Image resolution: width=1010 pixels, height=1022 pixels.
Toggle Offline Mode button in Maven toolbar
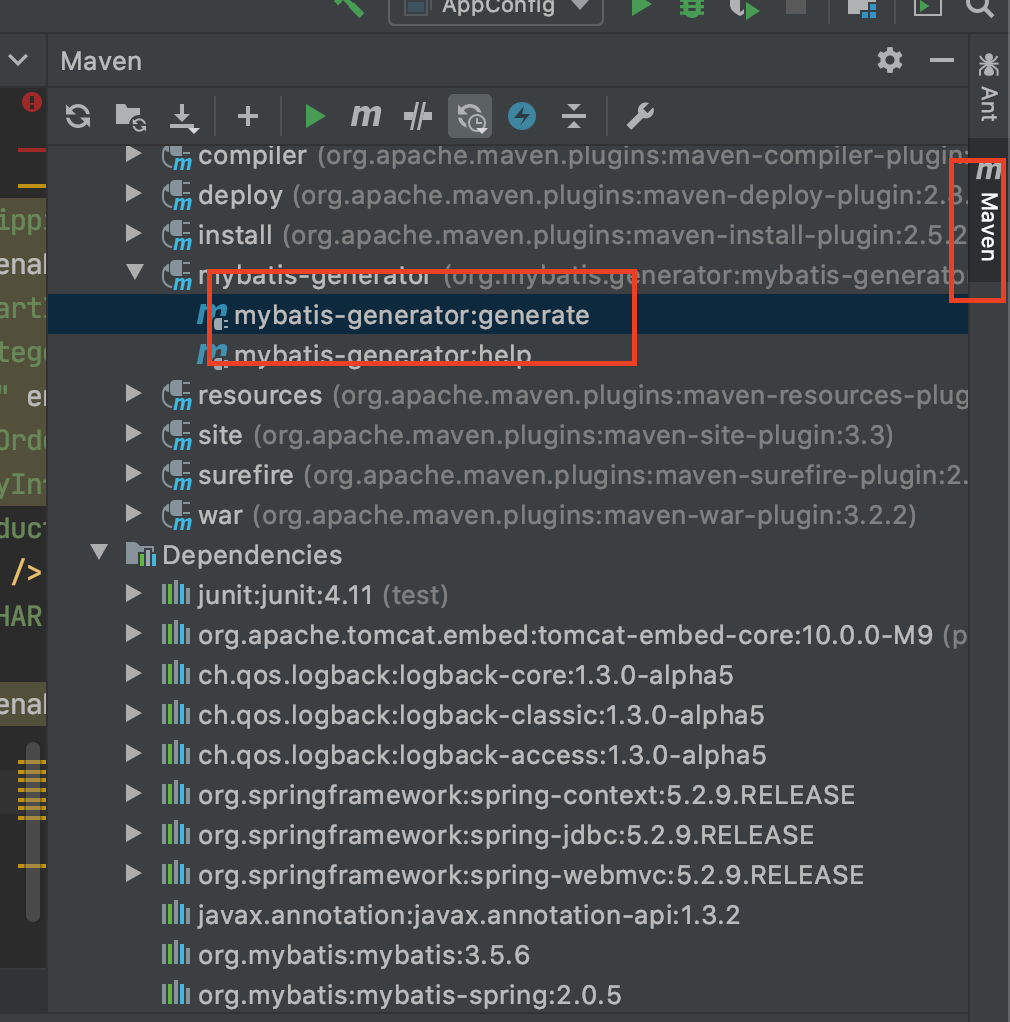tap(470, 115)
